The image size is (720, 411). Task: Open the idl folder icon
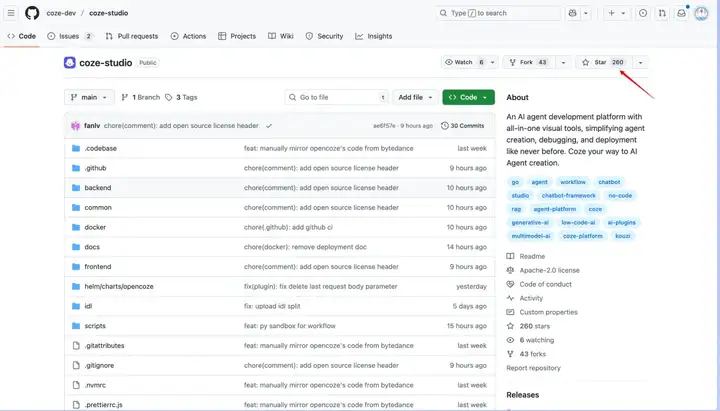pyautogui.click(x=76, y=306)
